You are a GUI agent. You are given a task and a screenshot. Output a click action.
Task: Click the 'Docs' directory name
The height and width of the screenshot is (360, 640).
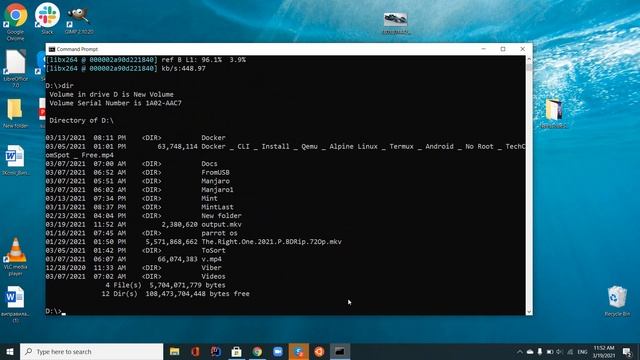[209, 164]
